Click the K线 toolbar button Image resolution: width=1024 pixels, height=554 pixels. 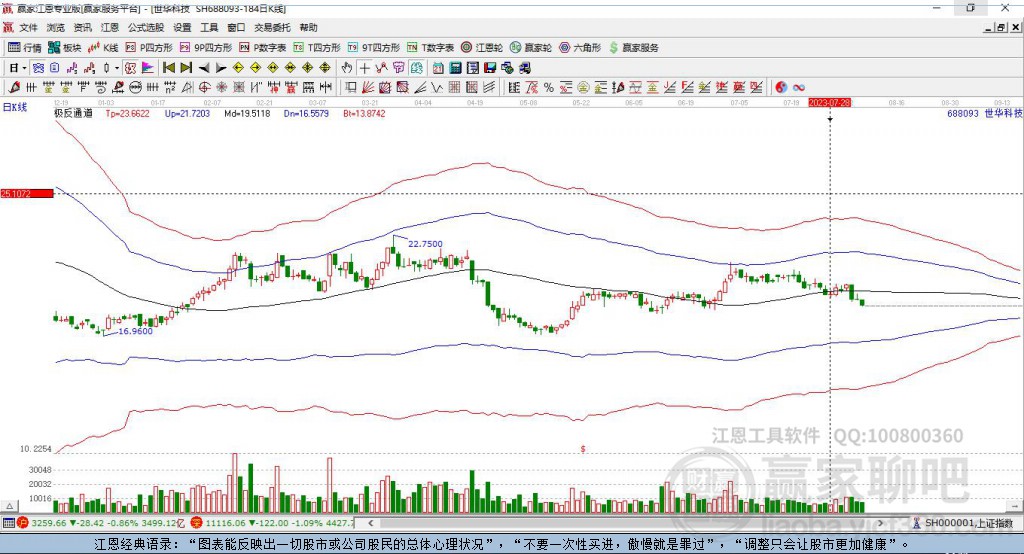point(103,48)
